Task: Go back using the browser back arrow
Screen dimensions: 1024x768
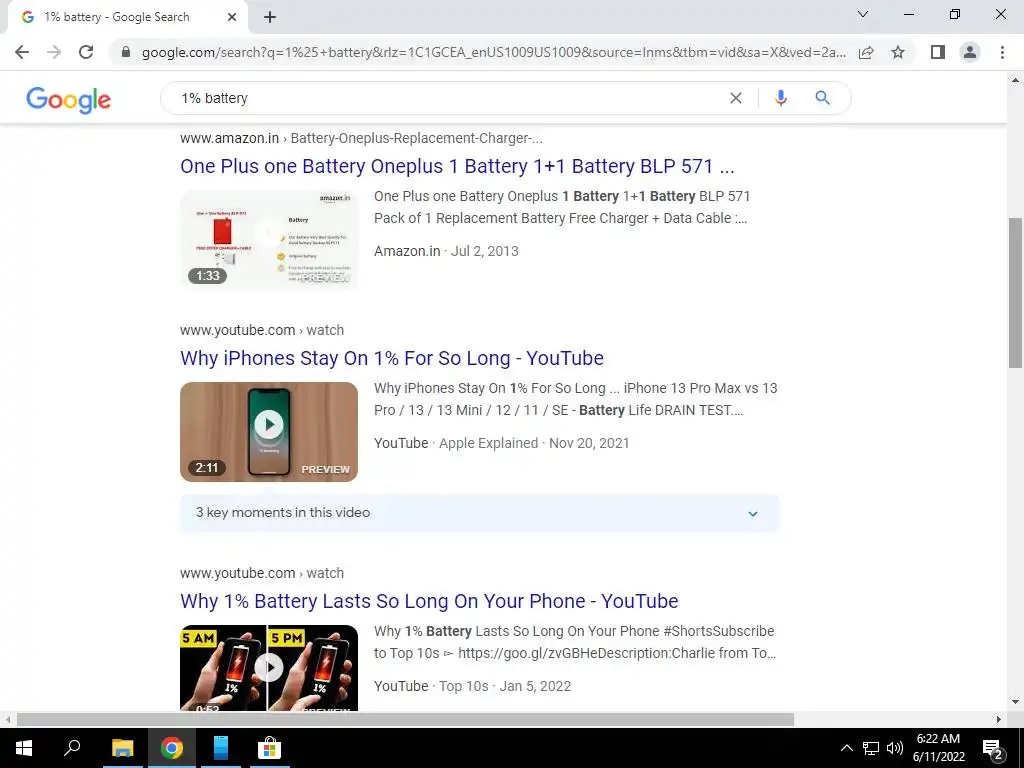Action: (22, 52)
